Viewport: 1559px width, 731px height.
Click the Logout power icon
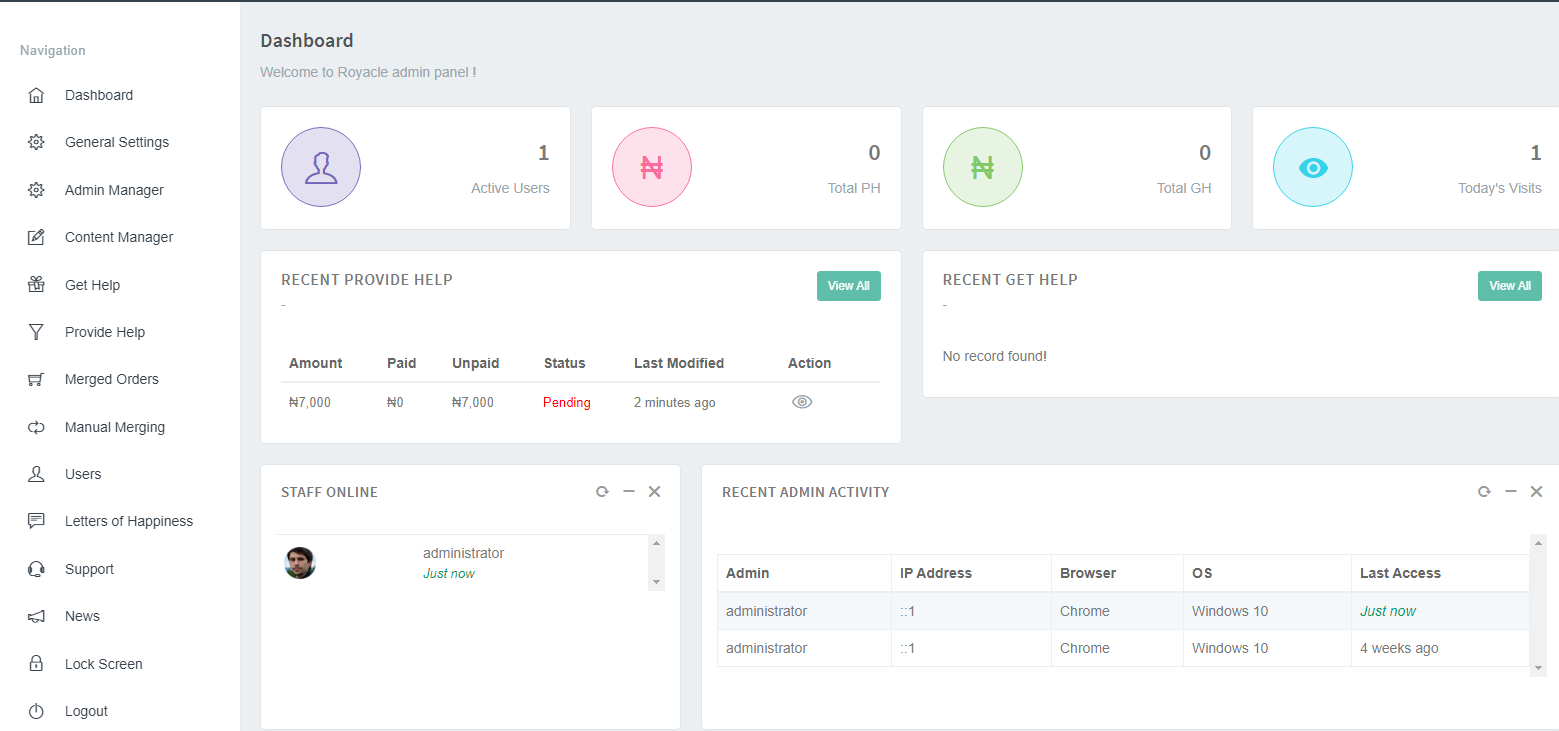click(36, 711)
